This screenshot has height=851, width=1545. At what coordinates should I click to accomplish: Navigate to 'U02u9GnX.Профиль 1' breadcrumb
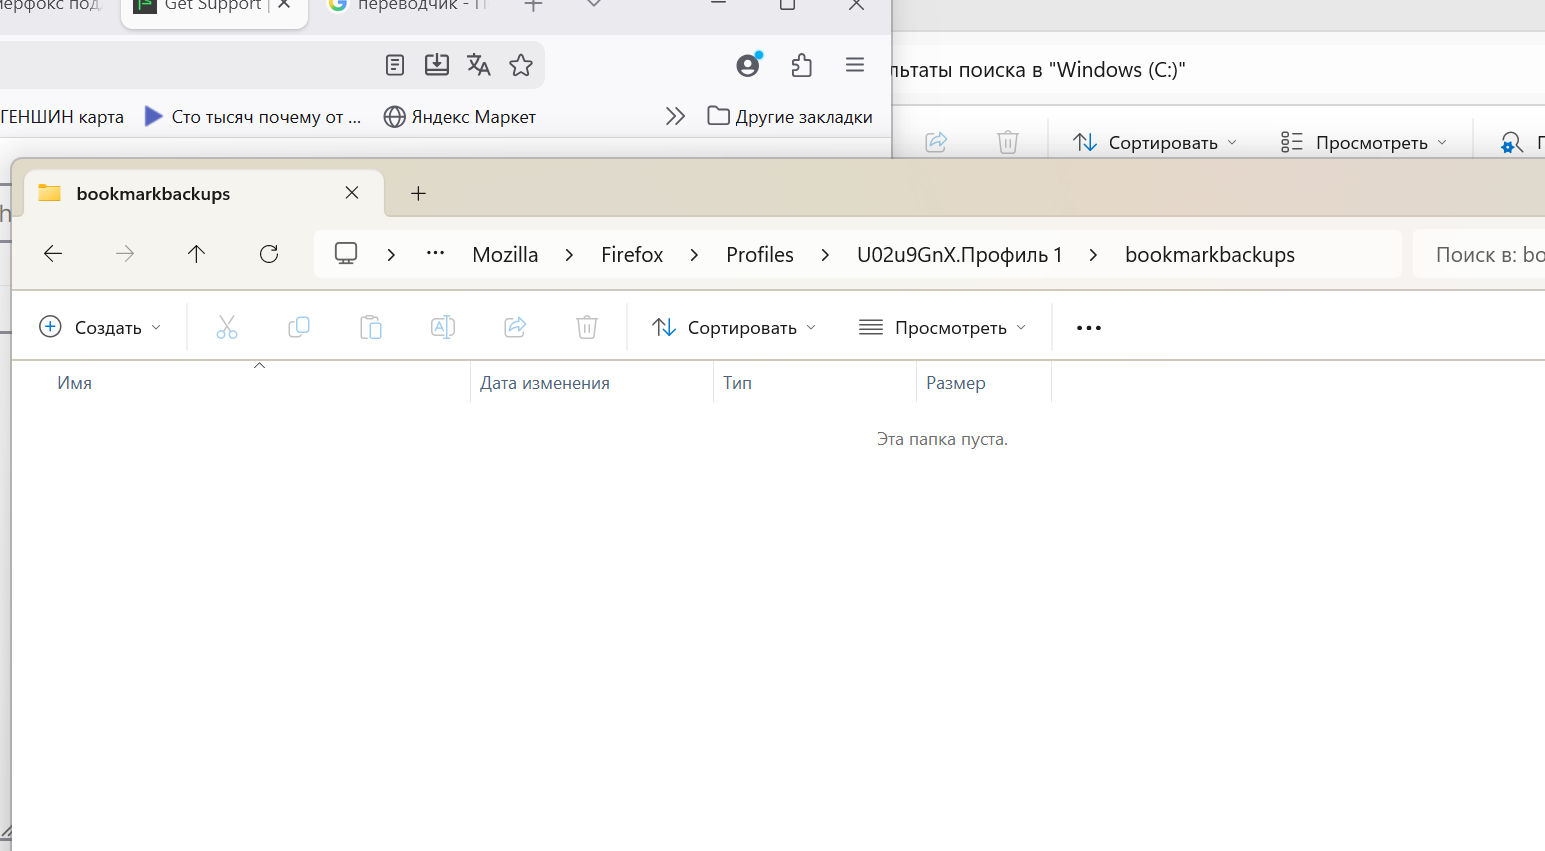[x=959, y=255]
